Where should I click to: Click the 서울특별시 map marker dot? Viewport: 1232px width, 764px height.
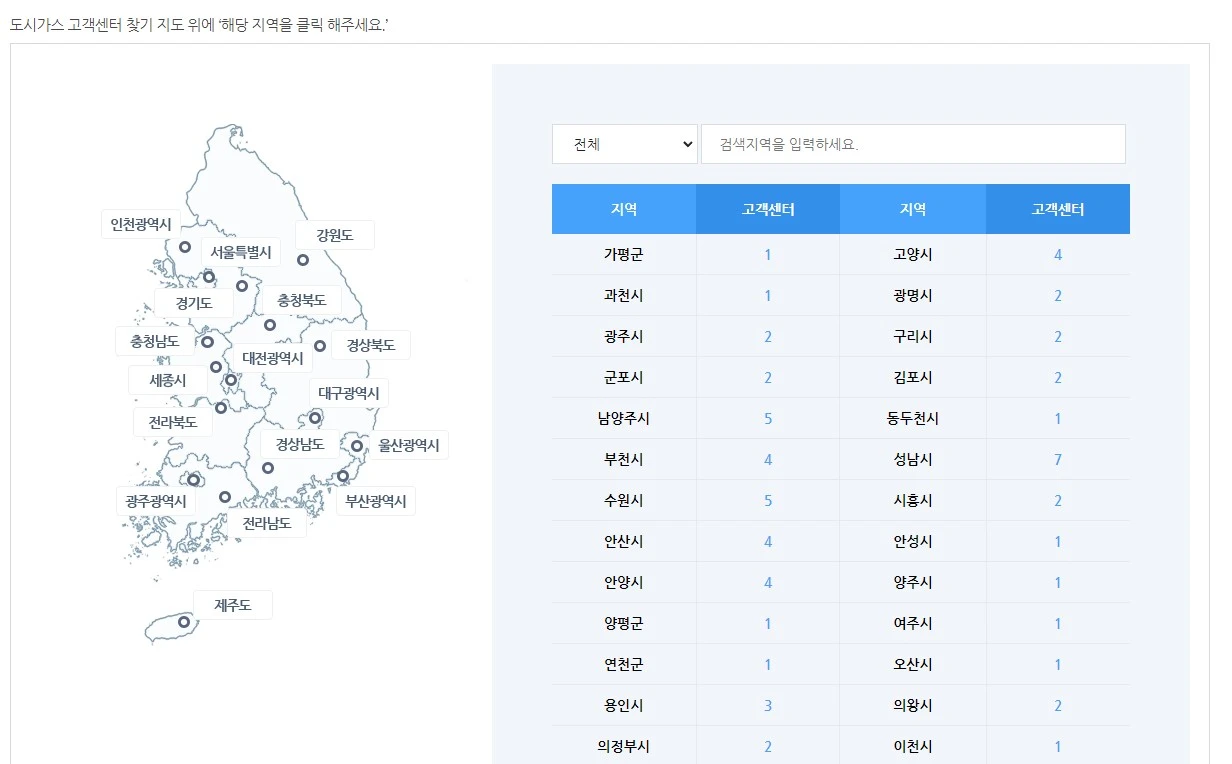pyautogui.click(x=209, y=277)
